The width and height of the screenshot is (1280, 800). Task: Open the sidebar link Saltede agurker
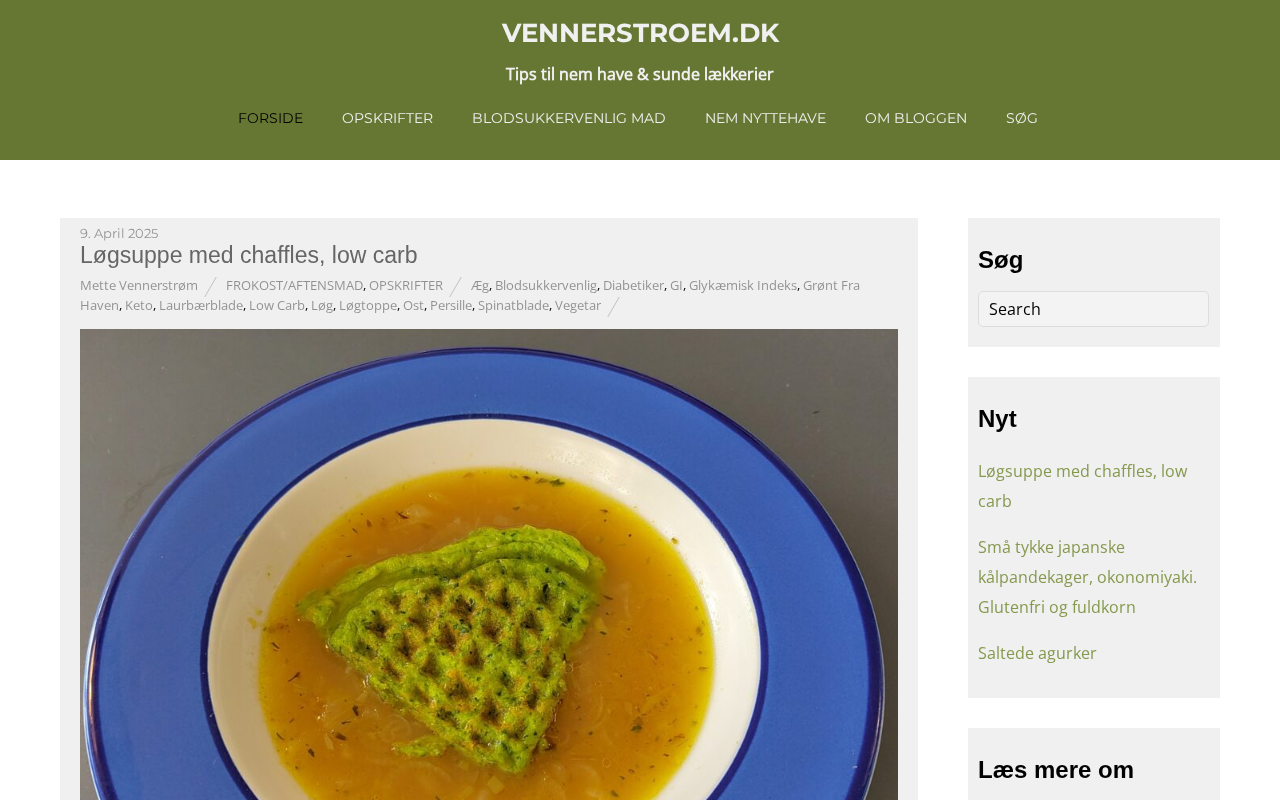pyautogui.click(x=1037, y=653)
